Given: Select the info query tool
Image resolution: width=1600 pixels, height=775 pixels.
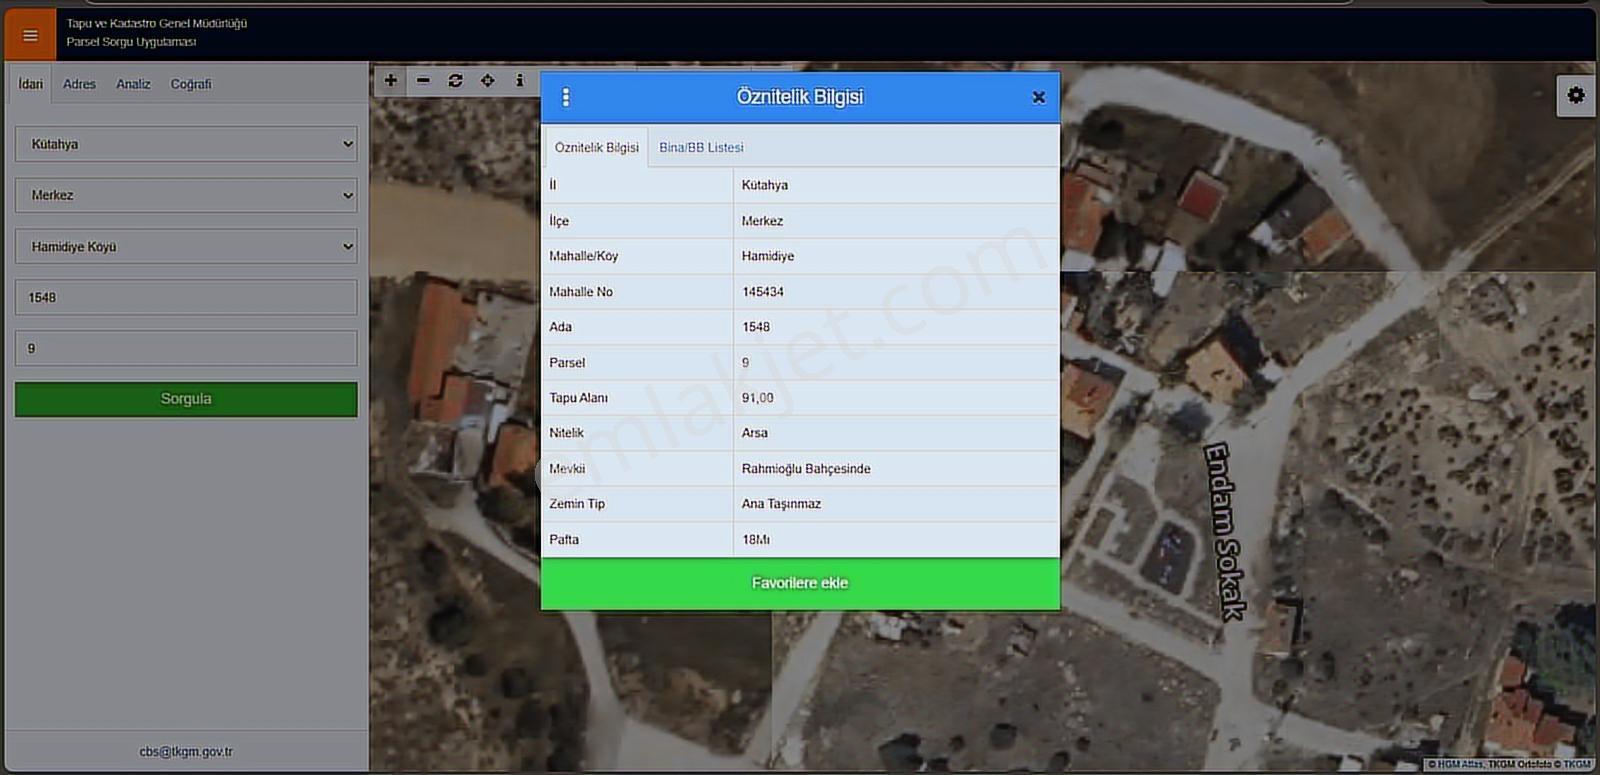Looking at the screenshot, I should [519, 81].
